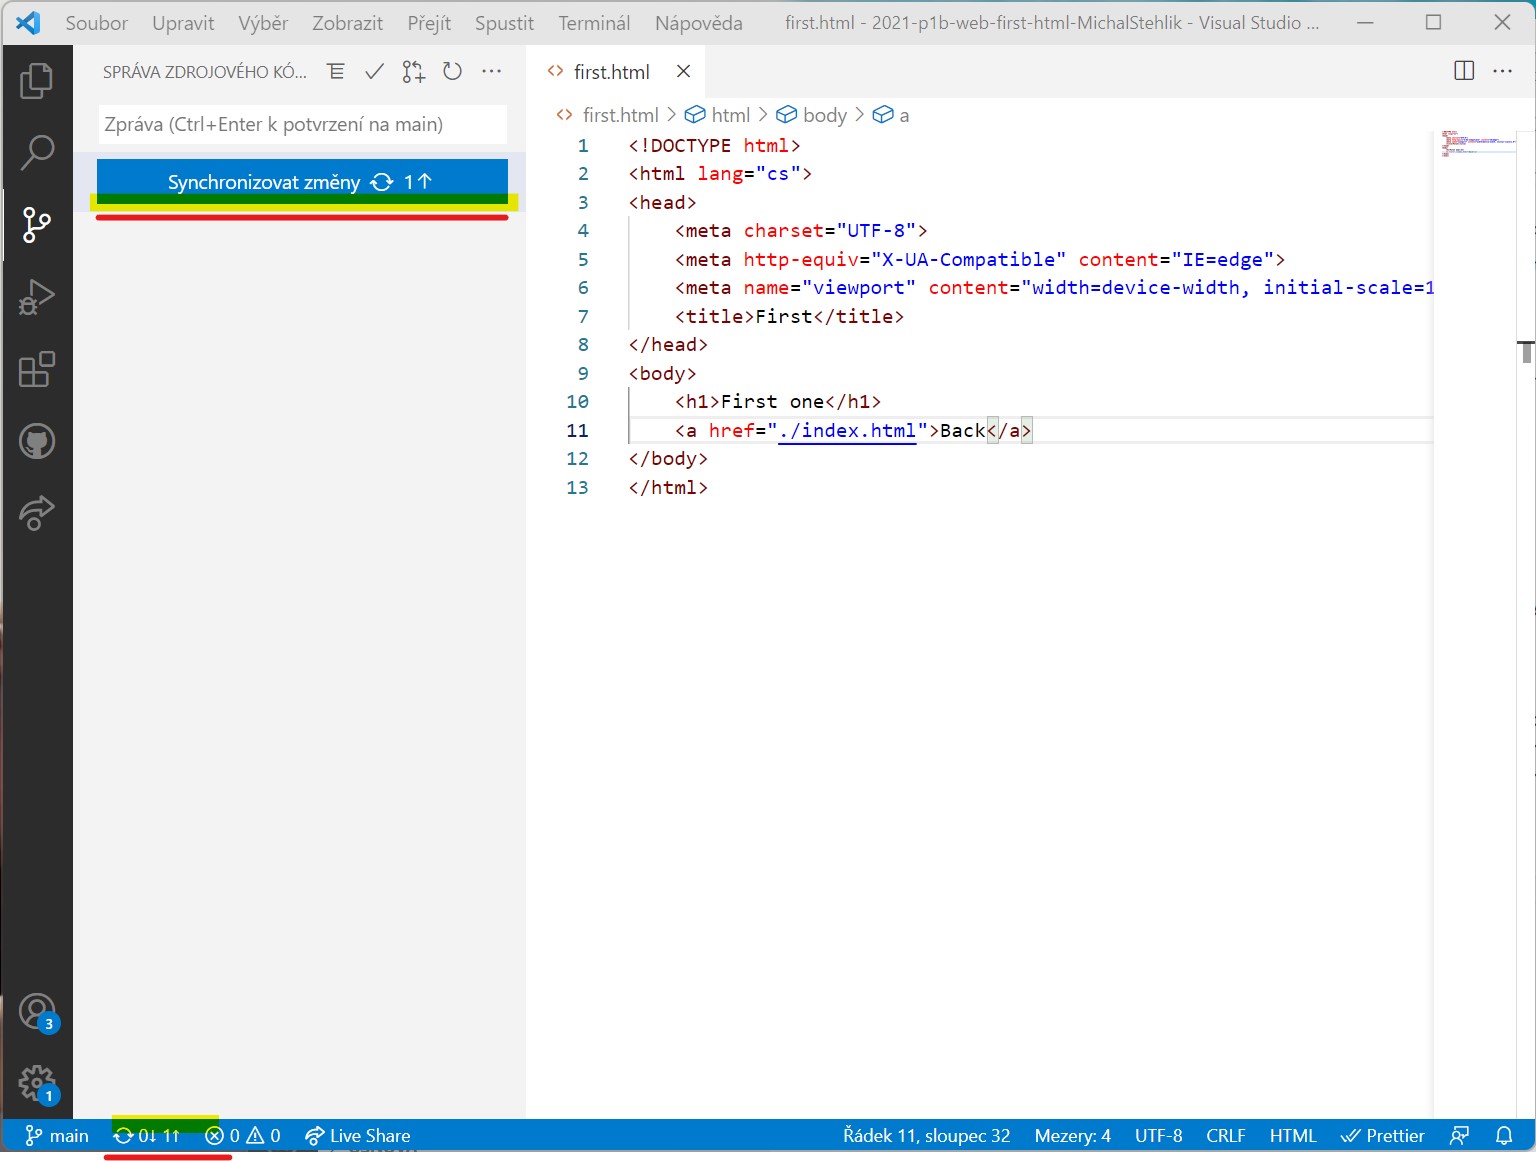Open the Search view in activity bar
Image resolution: width=1536 pixels, height=1161 pixels.
[37, 153]
